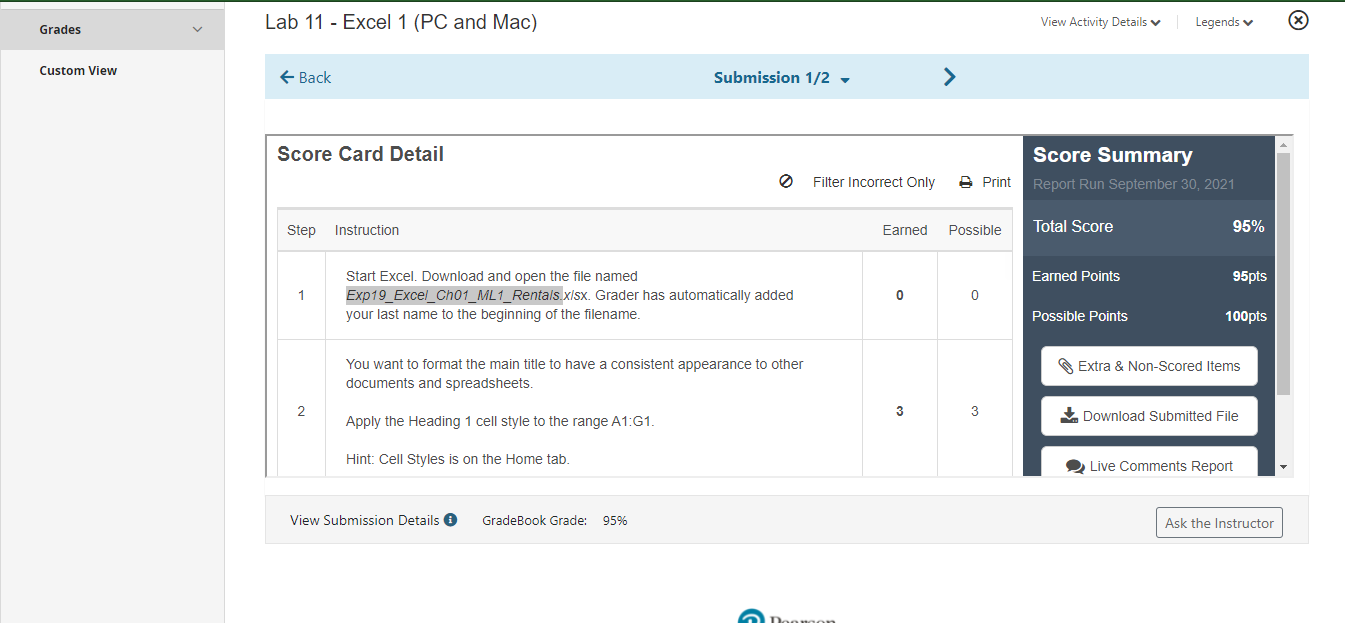This screenshot has height=623, width=1345.
Task: Click the Lab 11 - Excel 1 title
Action: point(401,22)
